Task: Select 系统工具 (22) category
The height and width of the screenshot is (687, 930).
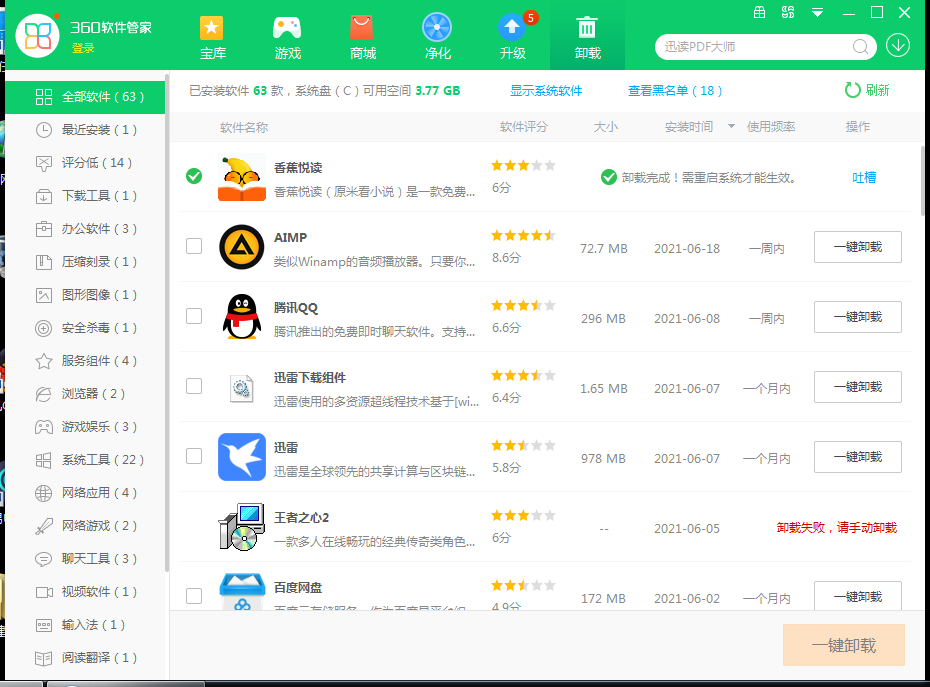Action: point(85,460)
